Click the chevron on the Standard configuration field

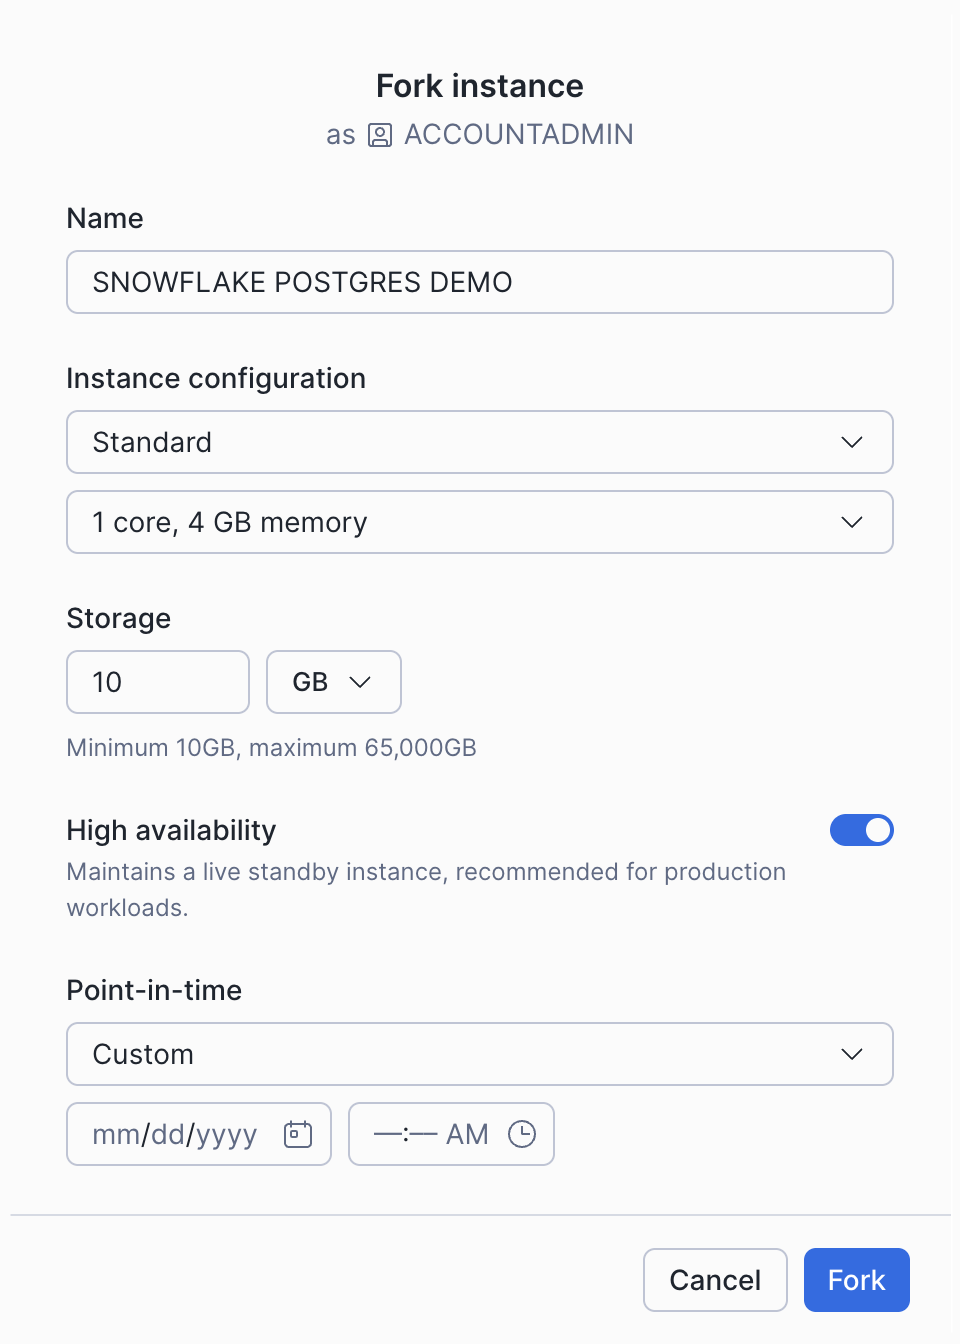[851, 442]
